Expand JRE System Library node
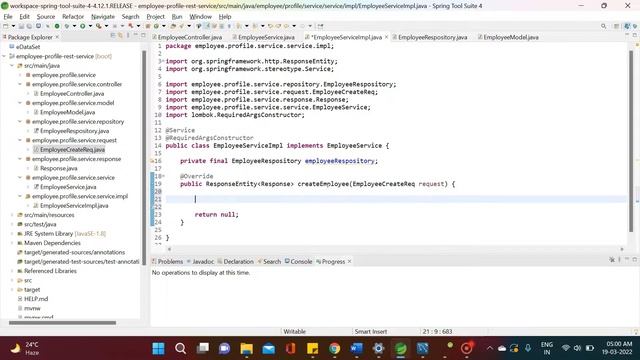Viewport: 640px width, 360px height. point(12,234)
